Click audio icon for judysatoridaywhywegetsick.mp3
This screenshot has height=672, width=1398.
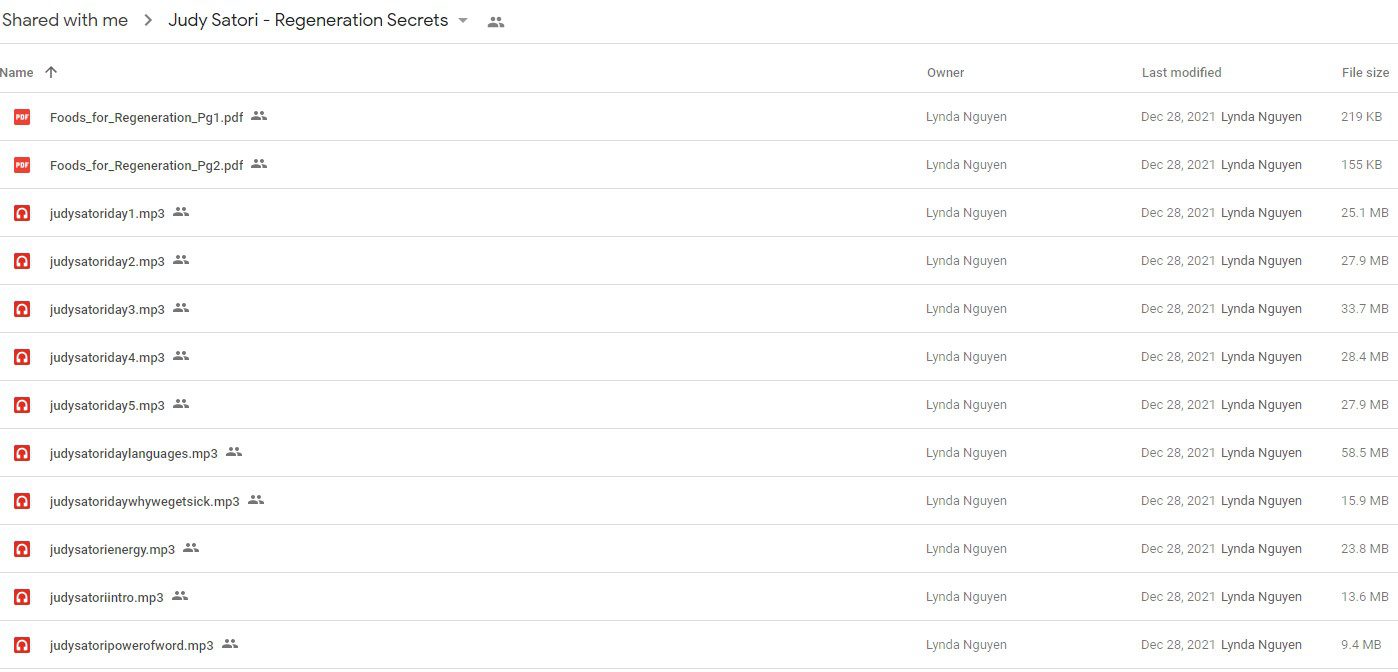click(x=22, y=501)
